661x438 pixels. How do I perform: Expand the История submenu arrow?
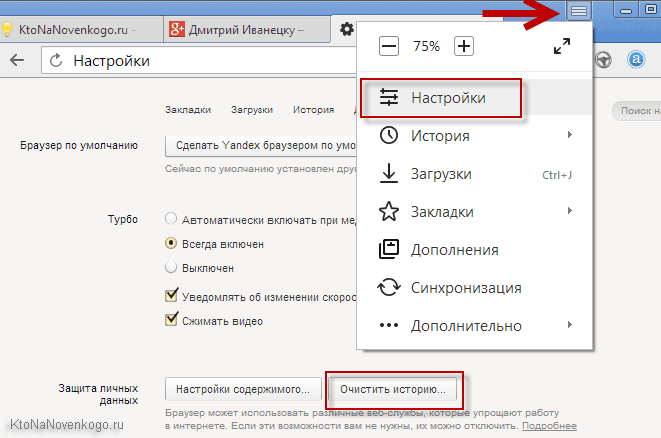pyautogui.click(x=570, y=135)
